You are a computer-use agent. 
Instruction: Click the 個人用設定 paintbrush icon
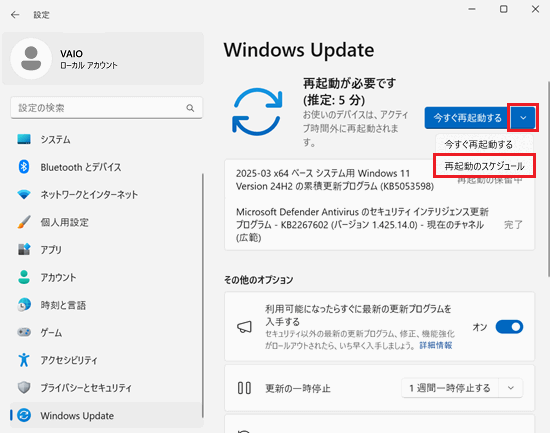[x=24, y=222]
